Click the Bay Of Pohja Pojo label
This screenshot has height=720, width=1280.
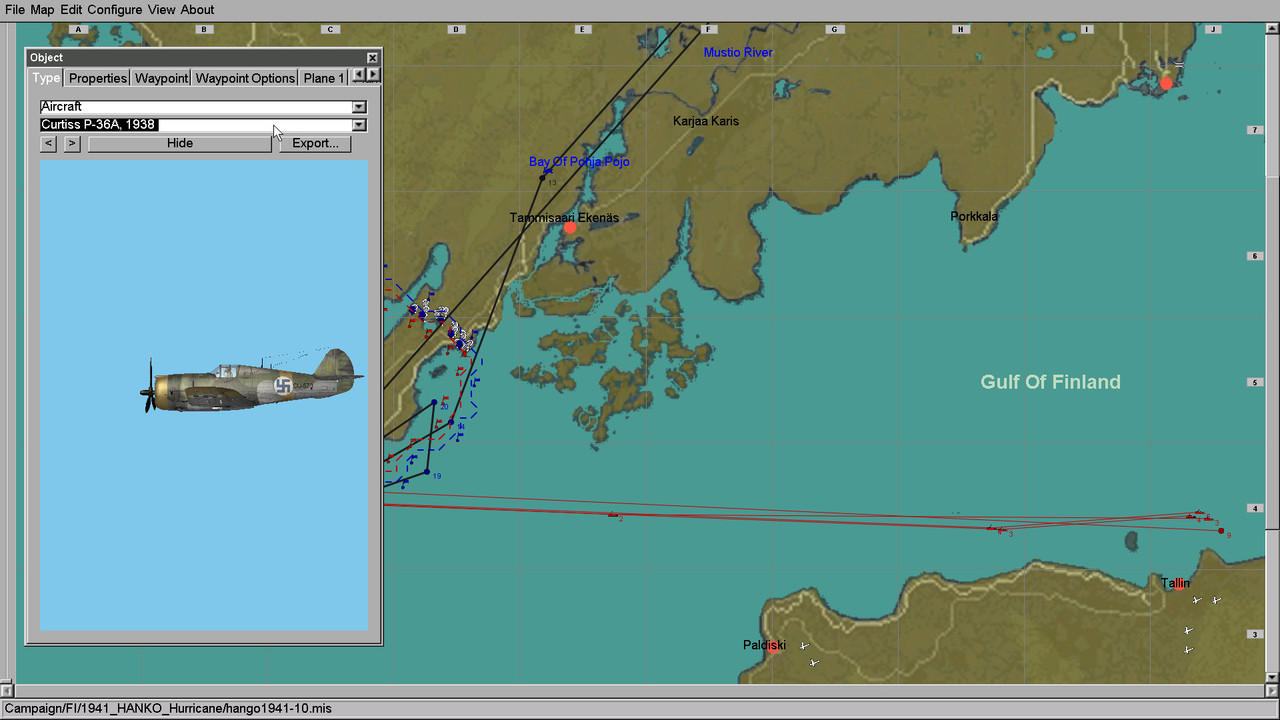[x=579, y=162]
